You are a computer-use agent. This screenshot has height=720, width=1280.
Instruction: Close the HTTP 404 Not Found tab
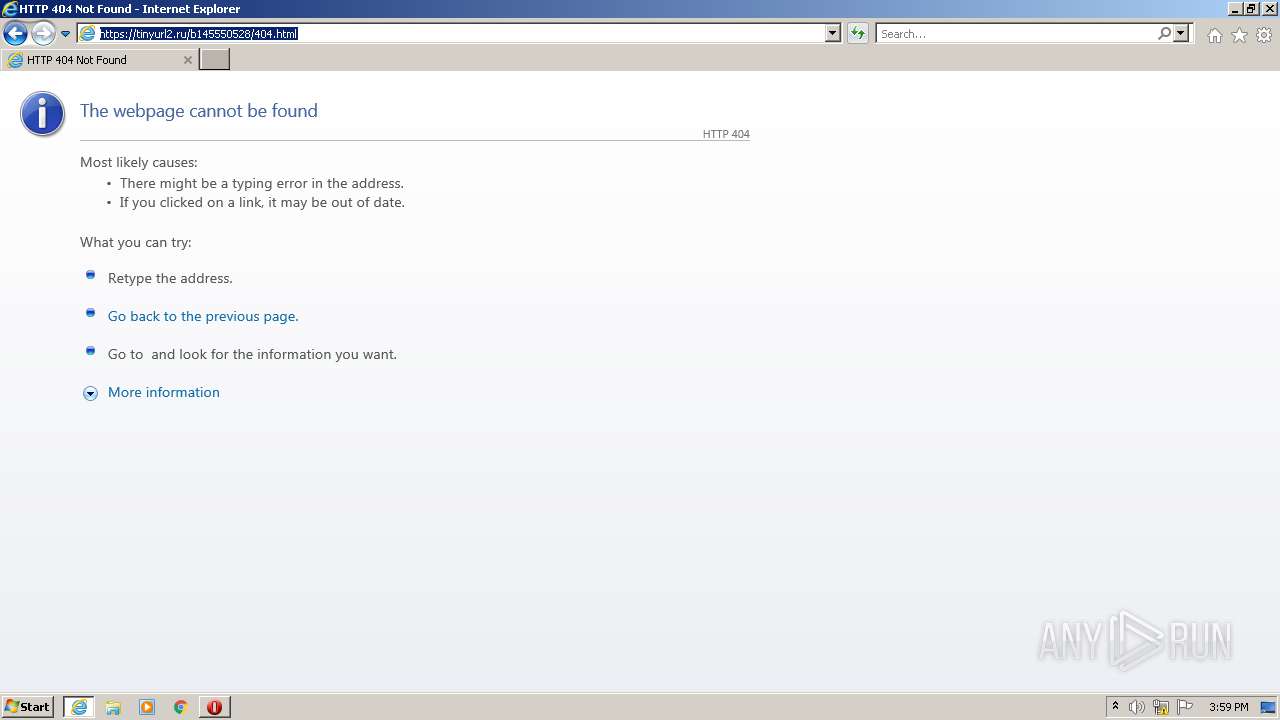[187, 60]
